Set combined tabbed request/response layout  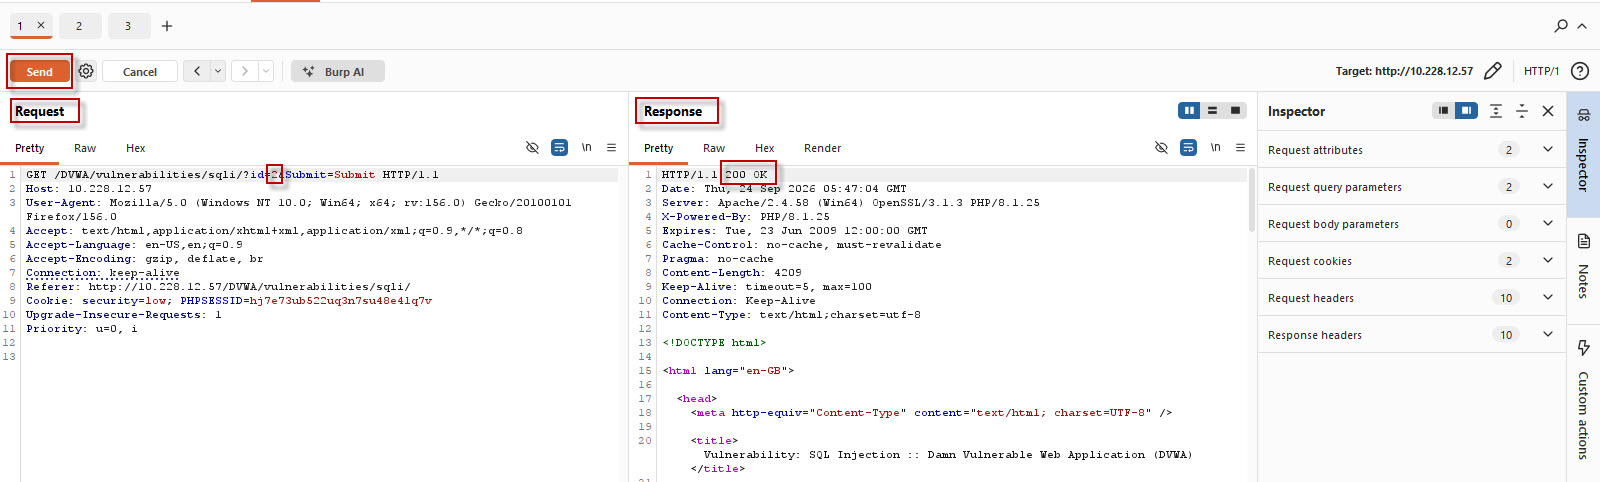click(1236, 110)
